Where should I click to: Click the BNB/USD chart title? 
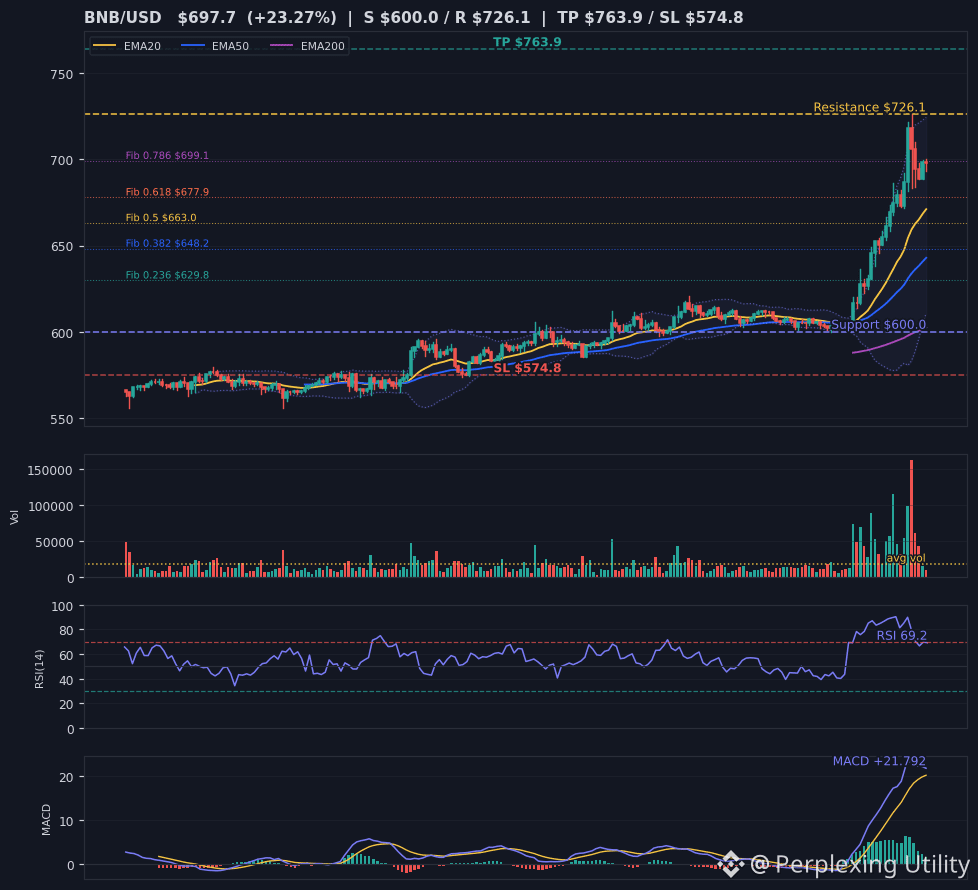pyautogui.click(x=122, y=17)
